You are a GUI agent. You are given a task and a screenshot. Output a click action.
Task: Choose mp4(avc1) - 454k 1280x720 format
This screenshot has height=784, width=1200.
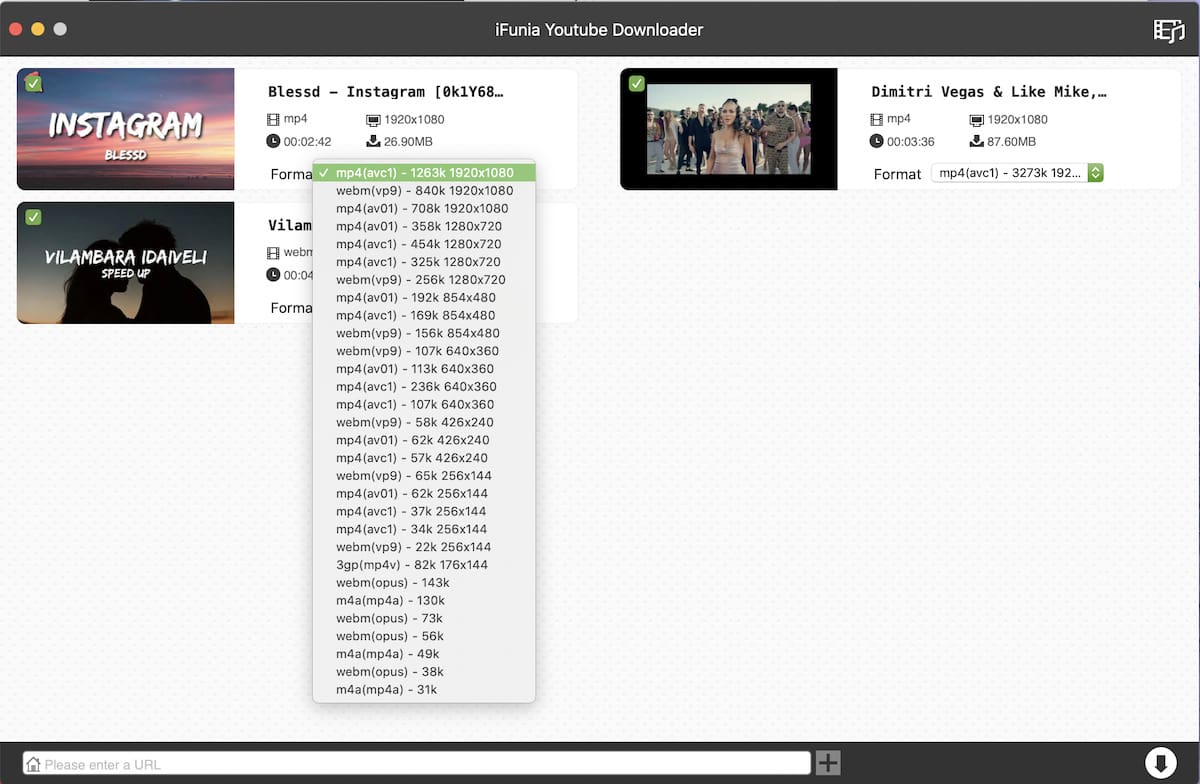point(418,244)
